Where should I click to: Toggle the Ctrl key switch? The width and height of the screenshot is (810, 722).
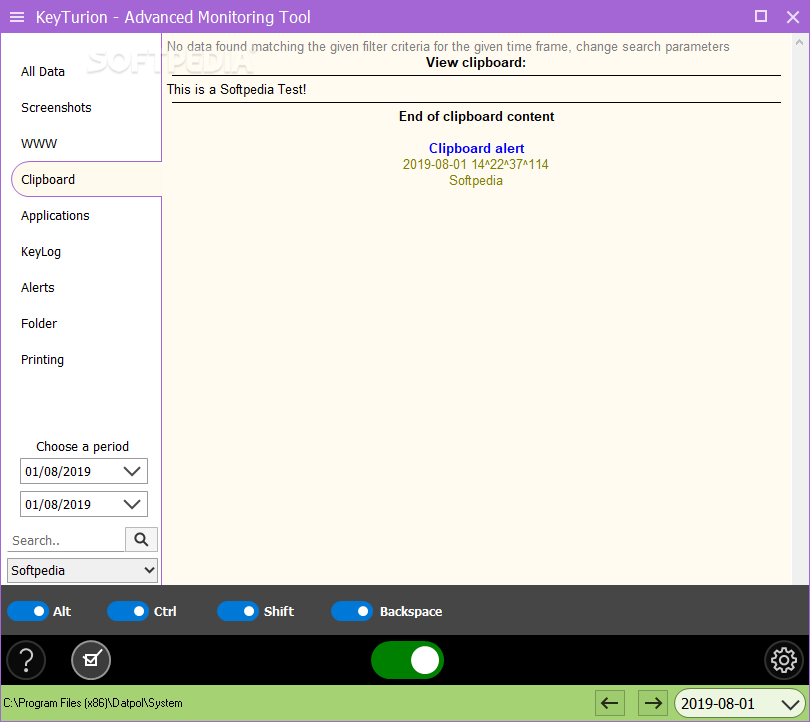tap(128, 611)
